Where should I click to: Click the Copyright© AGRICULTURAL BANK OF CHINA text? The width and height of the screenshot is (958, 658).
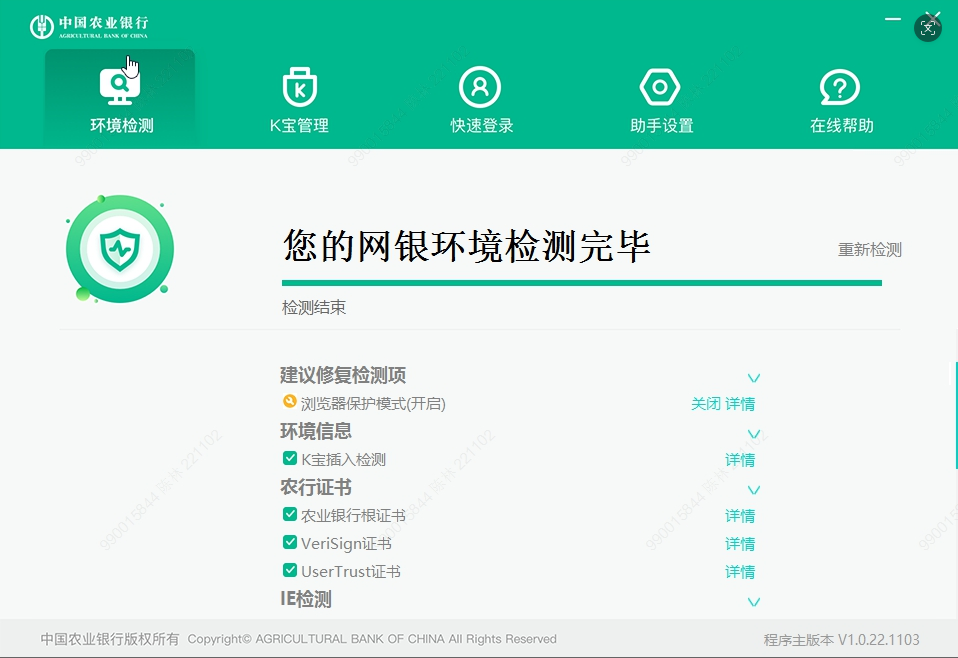click(372, 639)
